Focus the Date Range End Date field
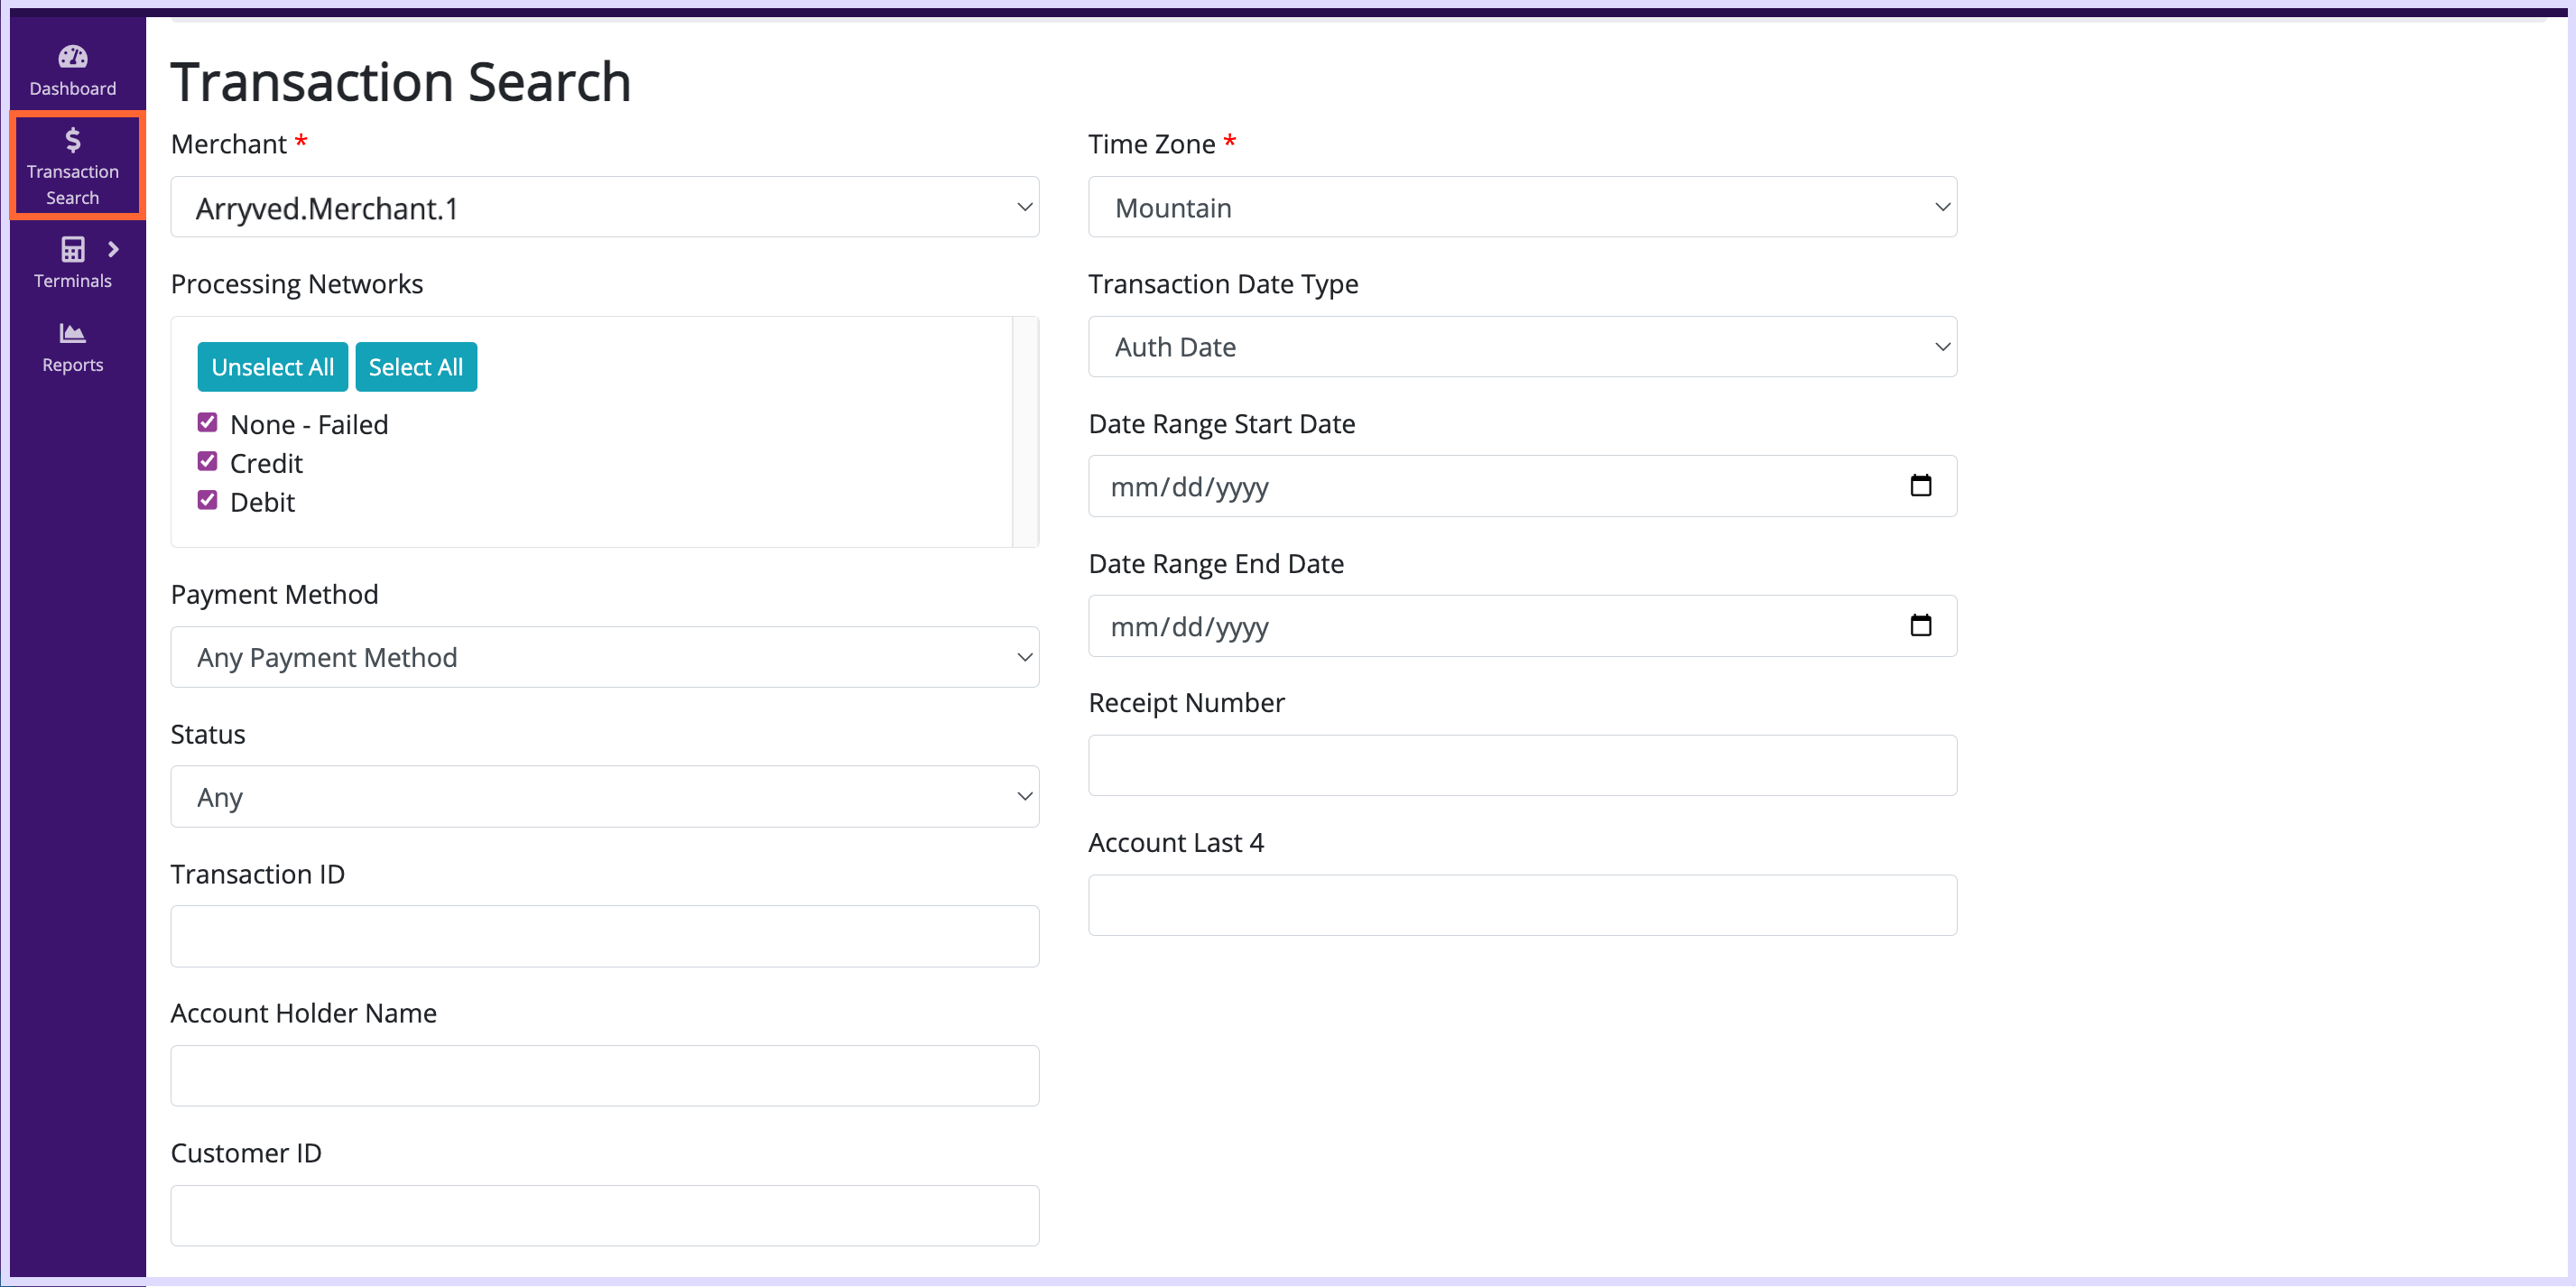This screenshot has height=1287, width=2576. tap(1522, 626)
